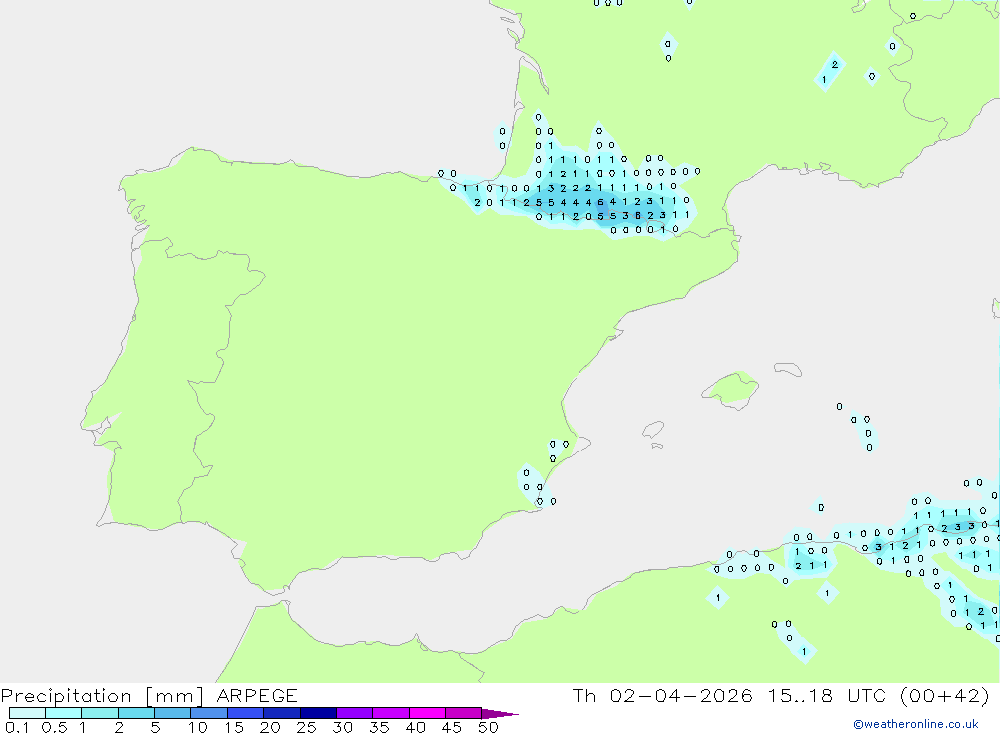
Task: Select the 35–40 mm purple legend swatch
Action: pyautogui.click(x=390, y=713)
